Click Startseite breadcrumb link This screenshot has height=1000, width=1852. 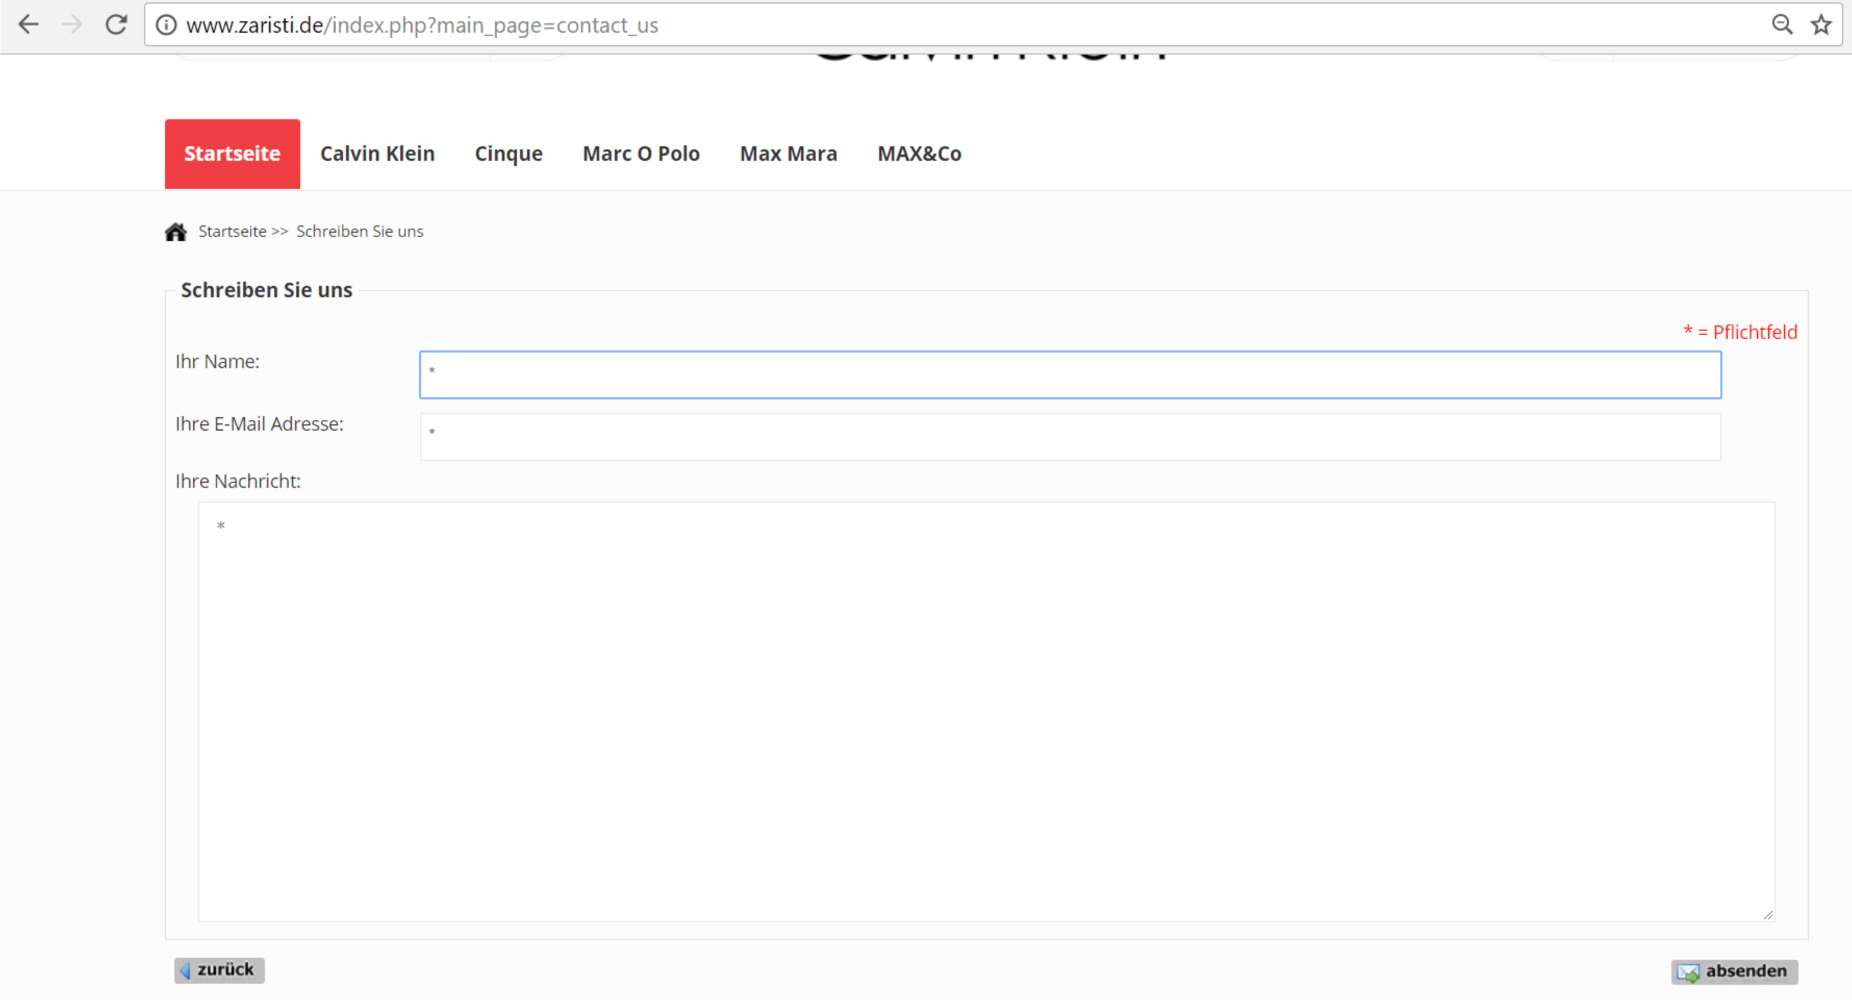point(232,231)
